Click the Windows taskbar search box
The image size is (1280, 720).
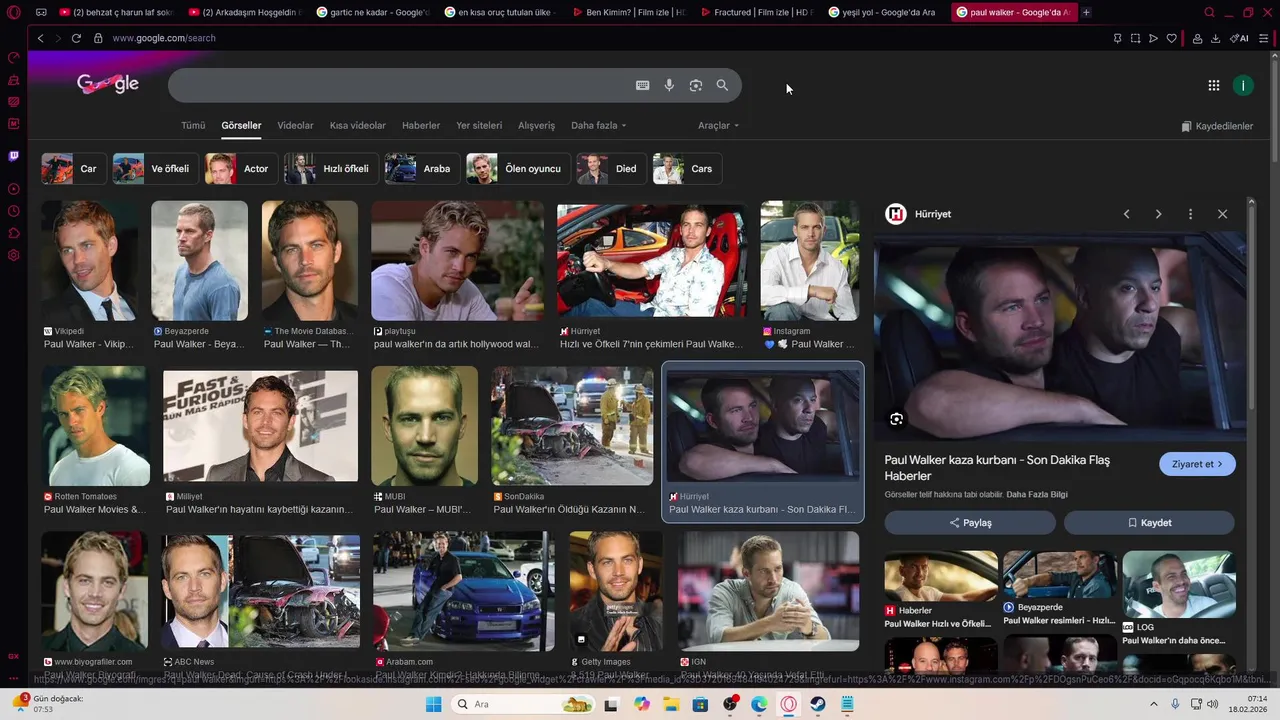[522, 704]
